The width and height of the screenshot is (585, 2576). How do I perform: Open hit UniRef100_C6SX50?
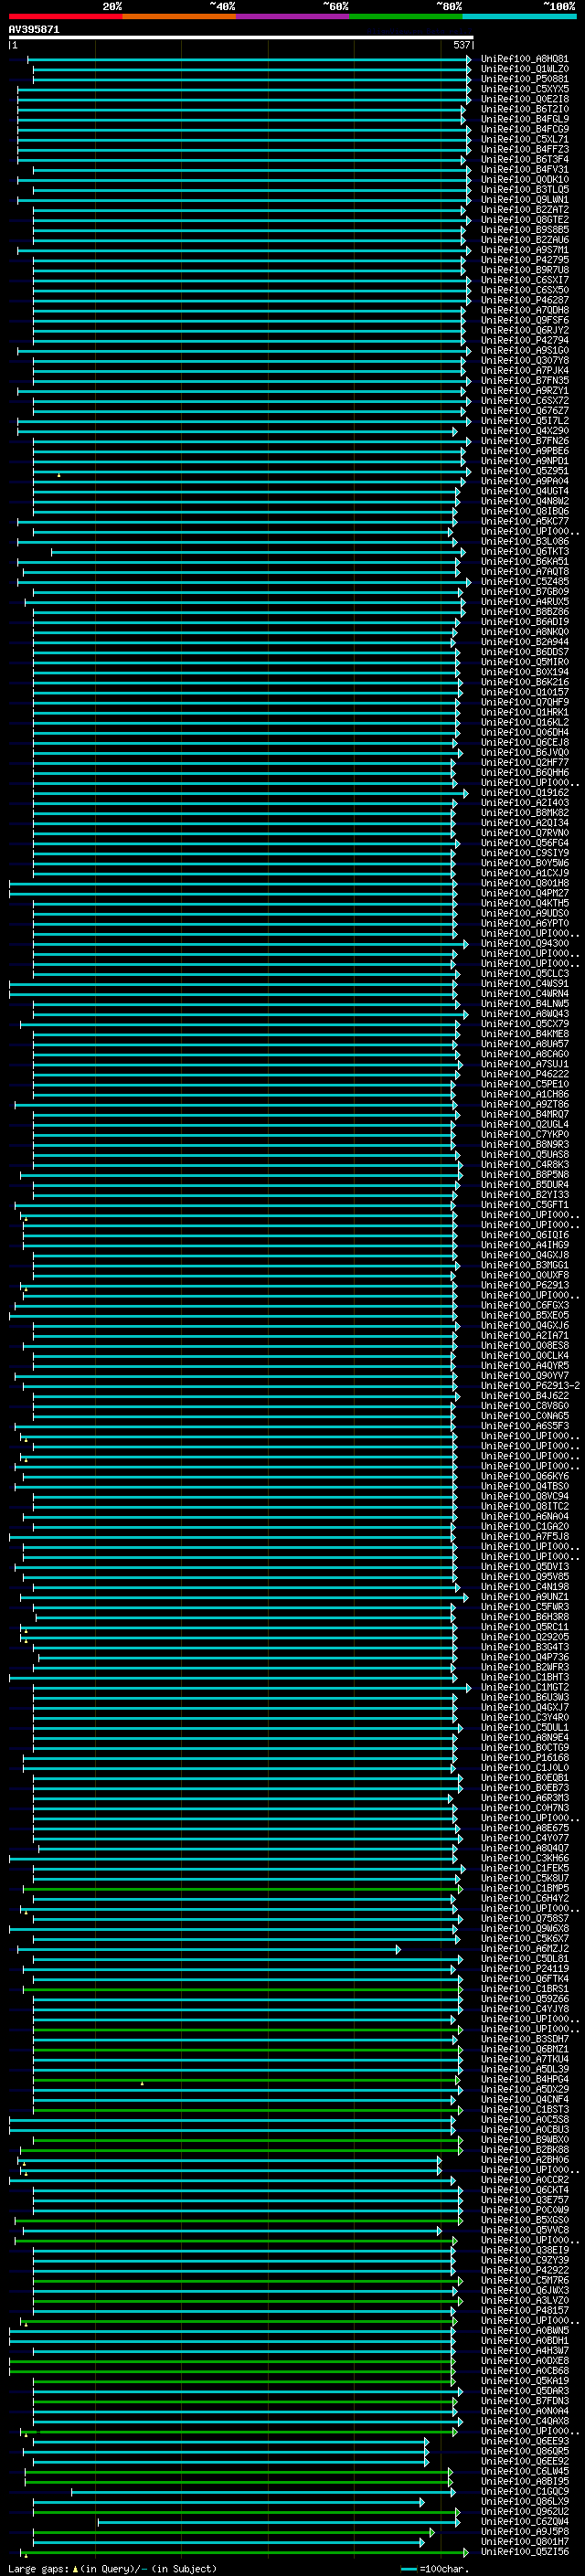tap(525, 290)
